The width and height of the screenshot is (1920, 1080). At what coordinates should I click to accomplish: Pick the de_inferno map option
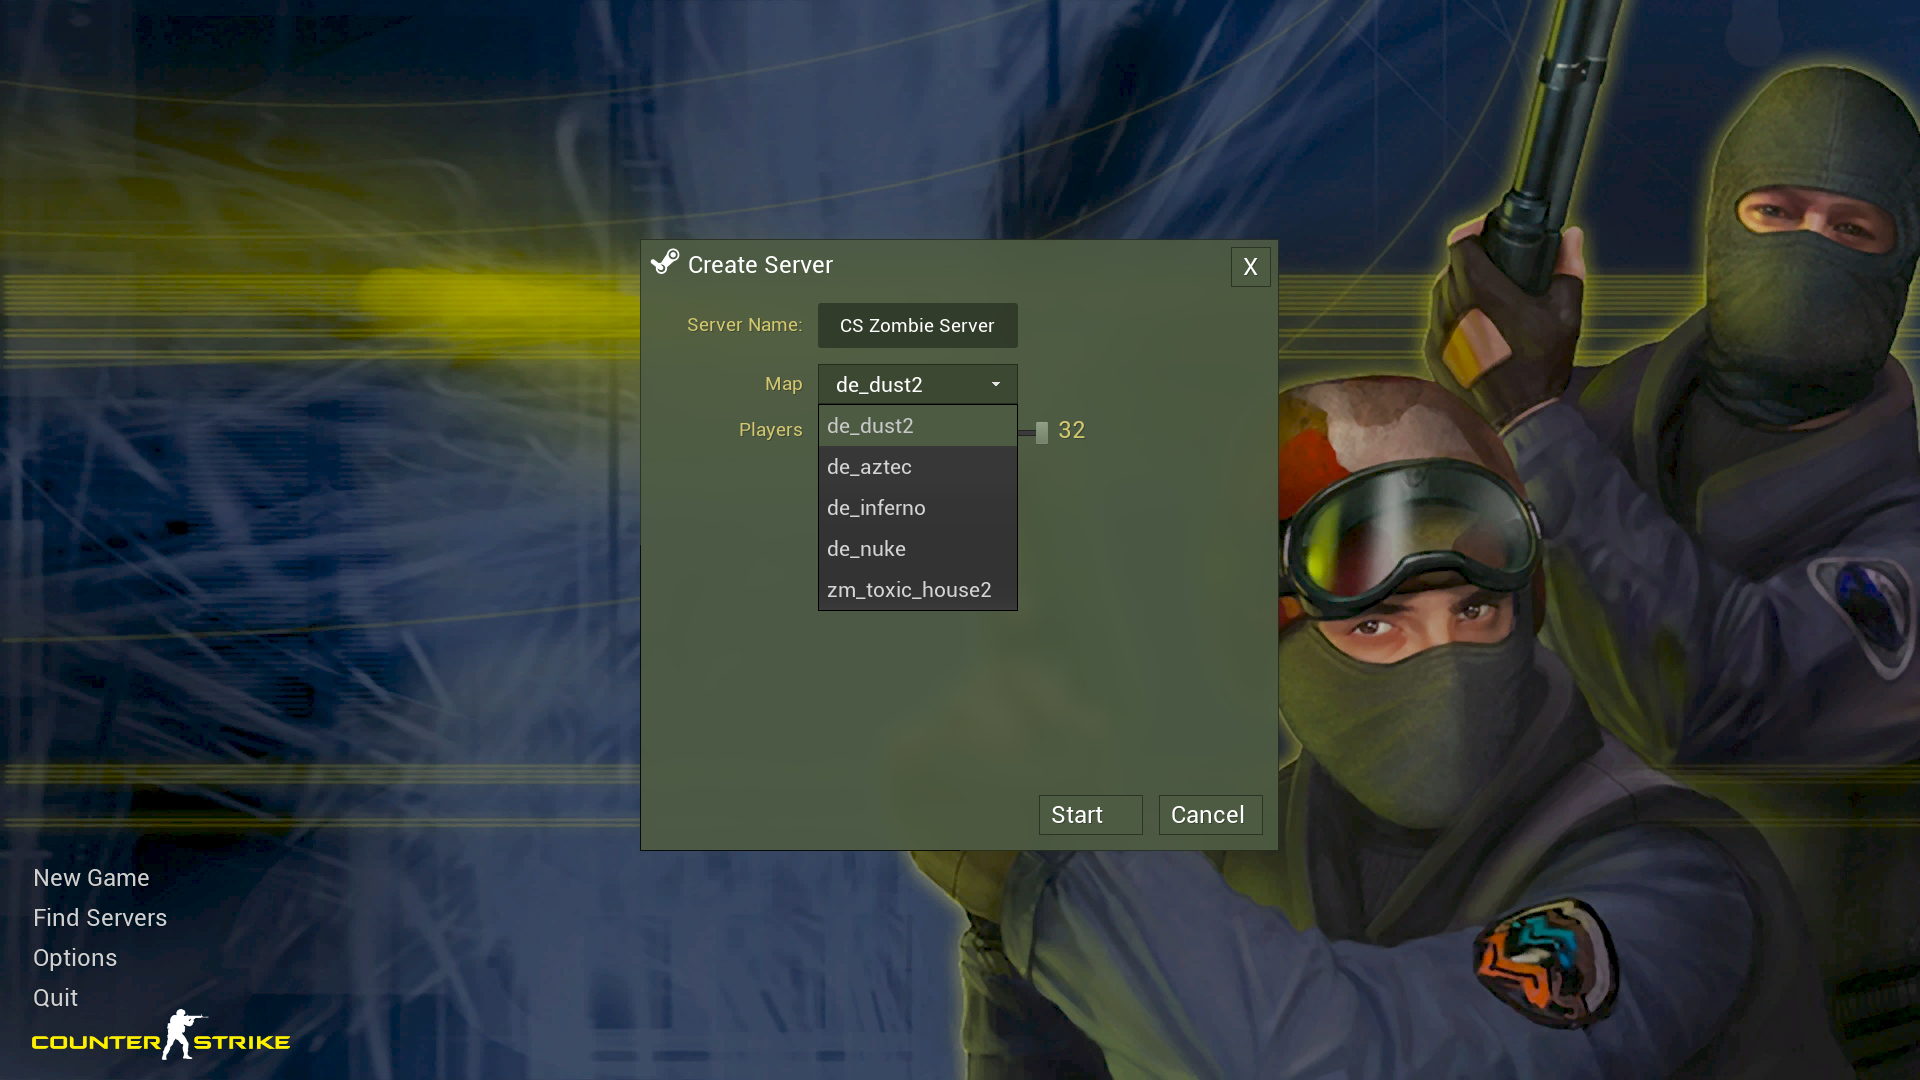pyautogui.click(x=917, y=508)
